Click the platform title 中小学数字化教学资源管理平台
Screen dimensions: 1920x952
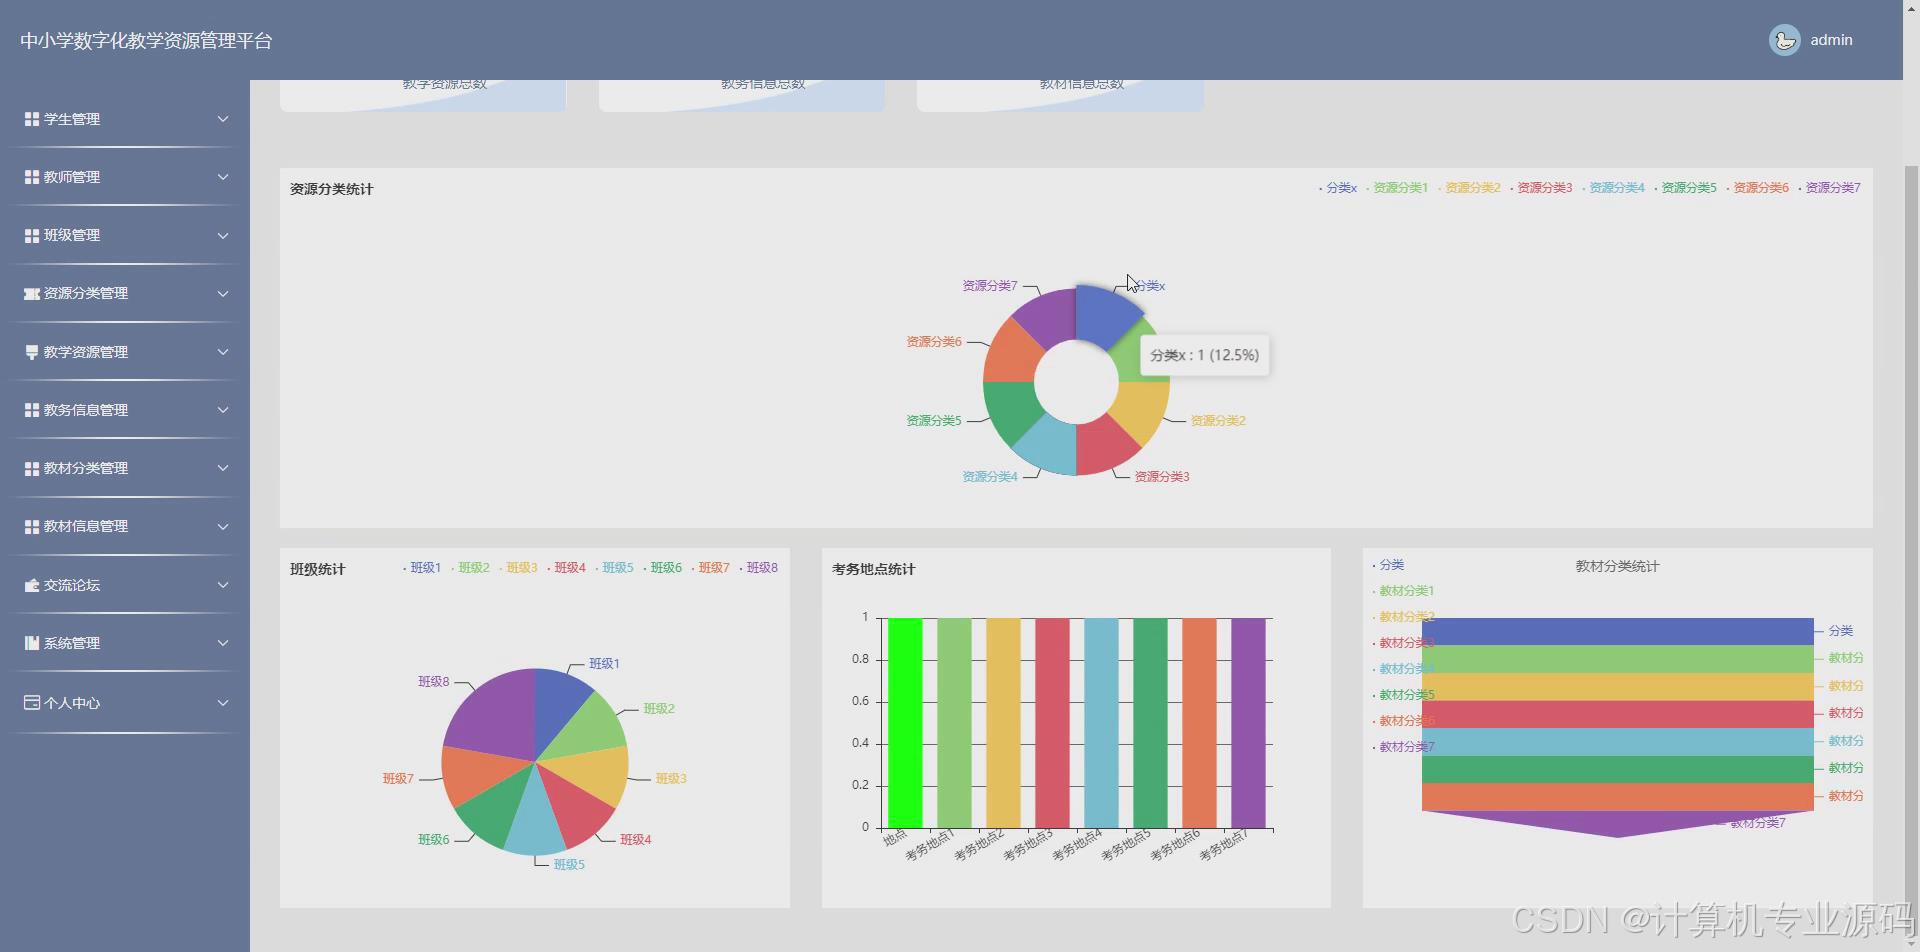click(146, 41)
